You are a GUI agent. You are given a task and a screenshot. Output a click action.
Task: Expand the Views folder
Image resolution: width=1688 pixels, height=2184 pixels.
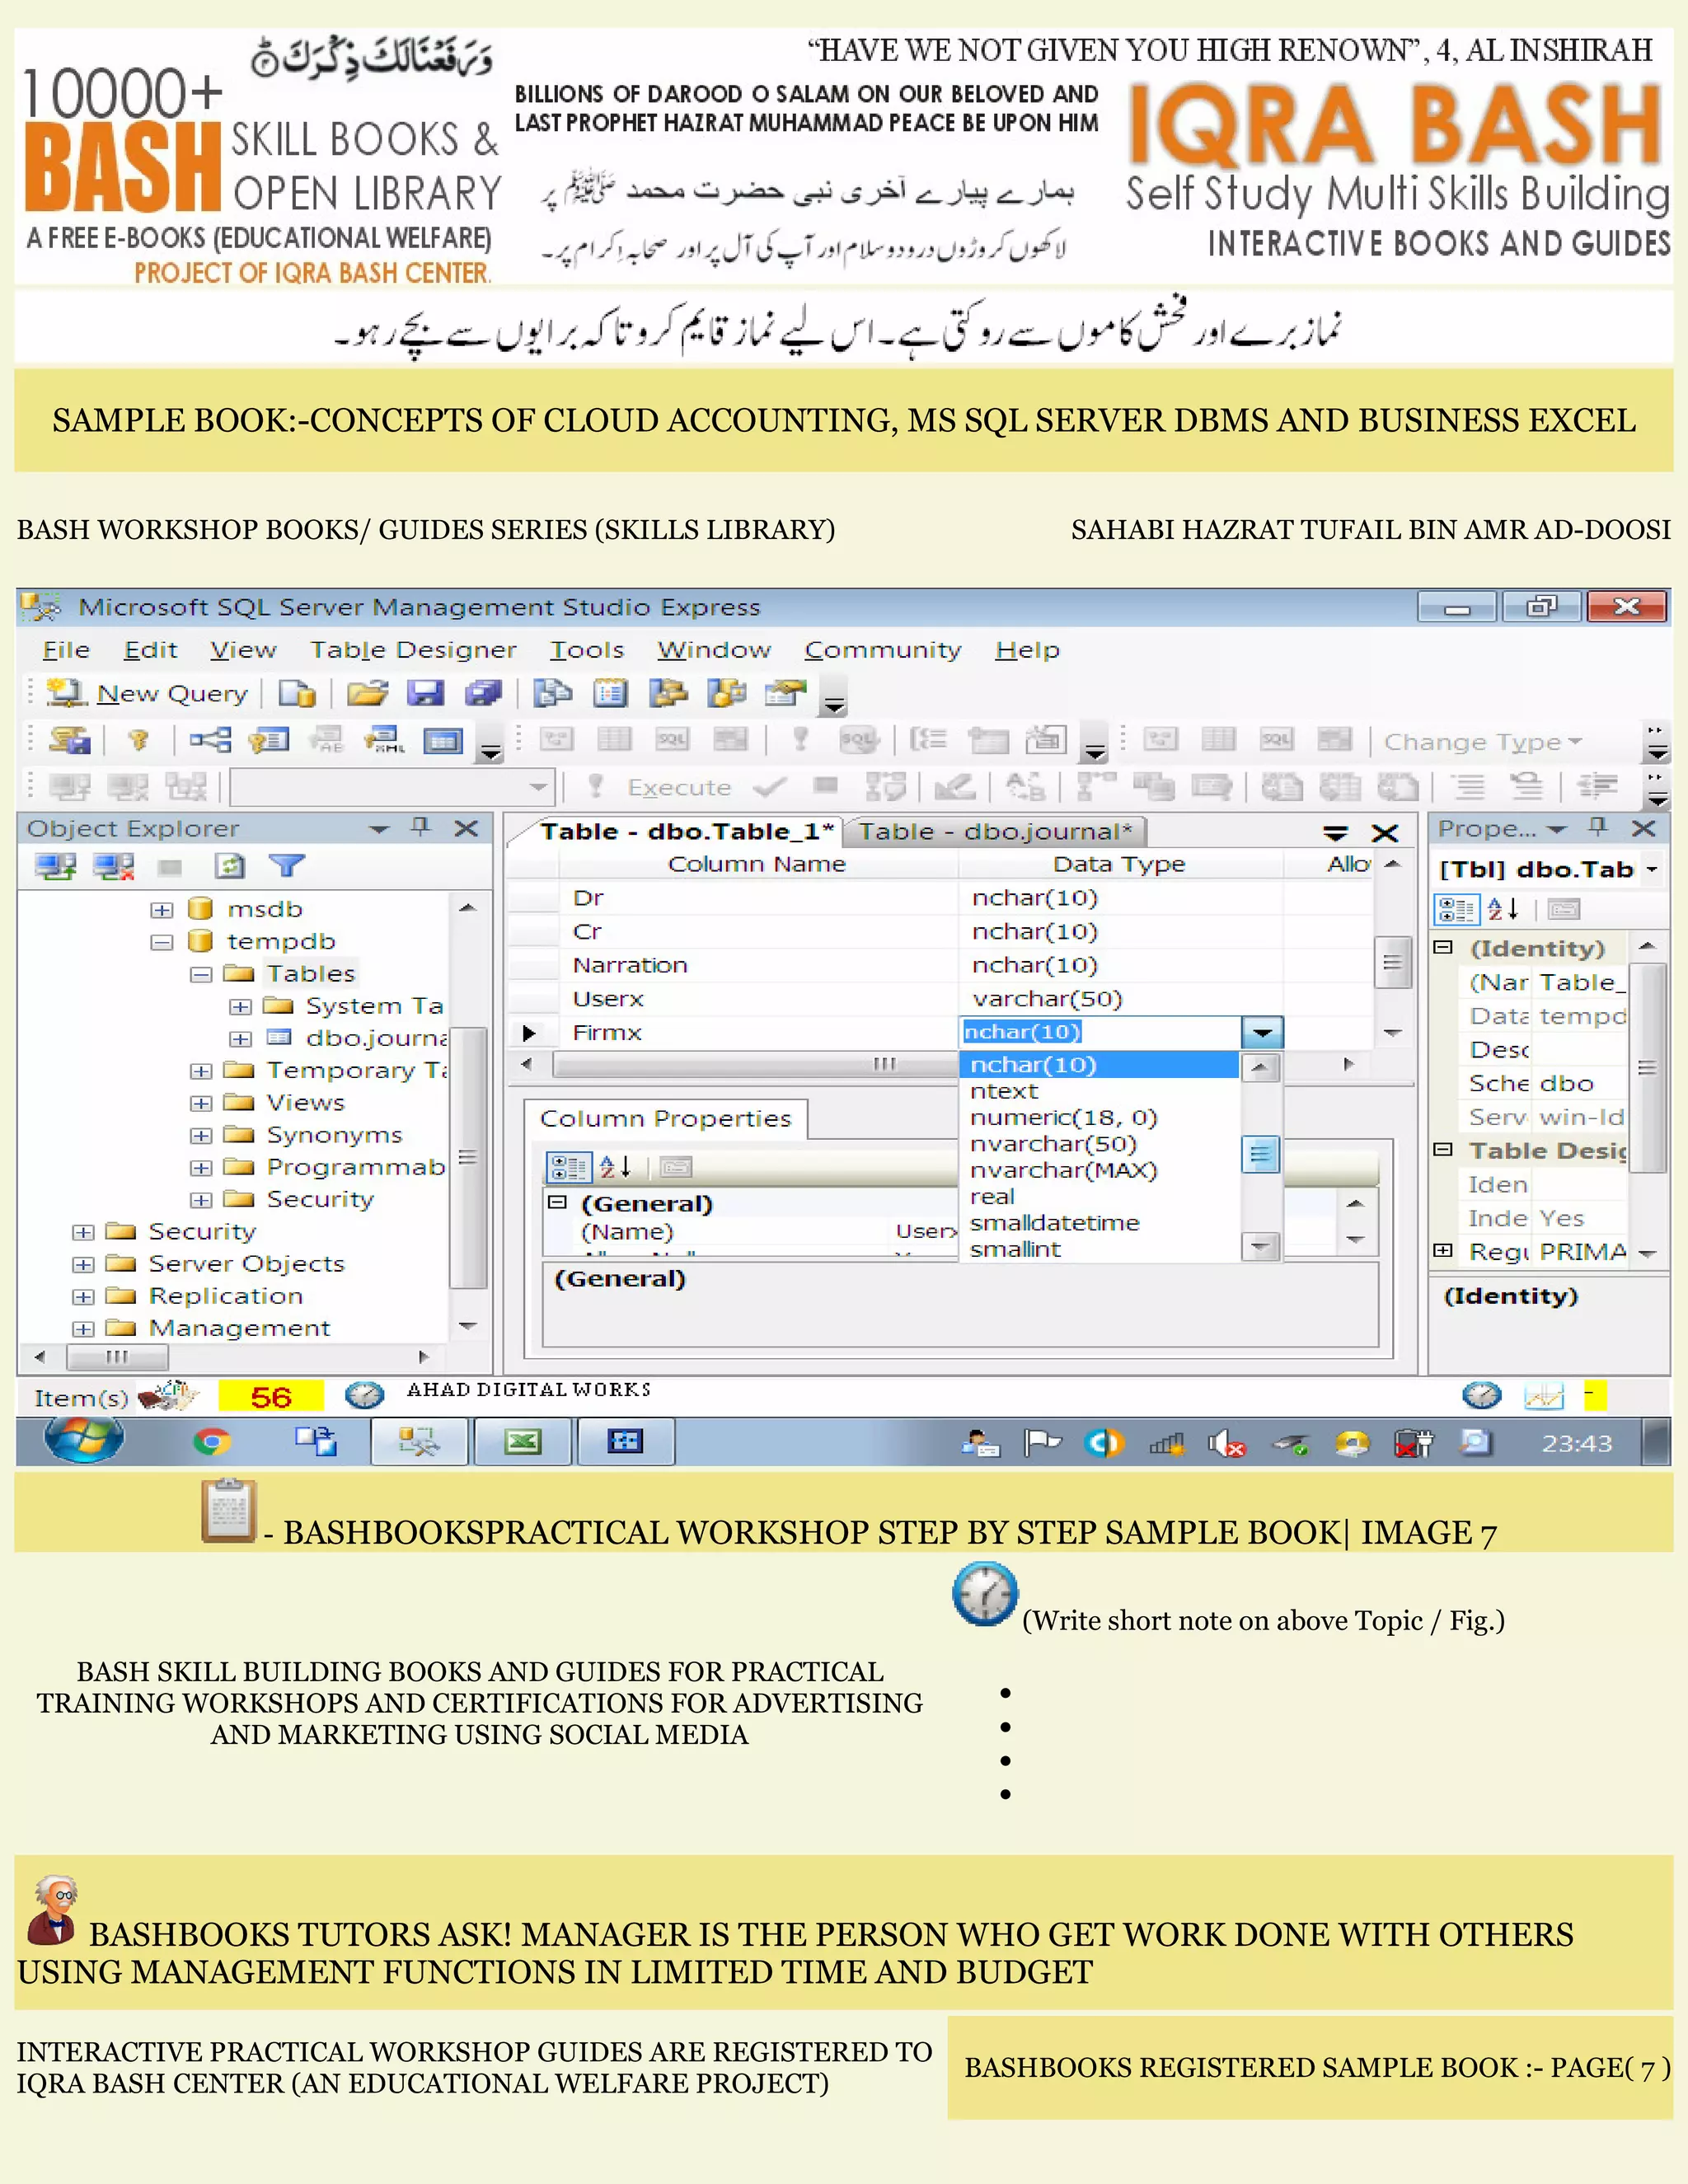pyautogui.click(x=201, y=1103)
